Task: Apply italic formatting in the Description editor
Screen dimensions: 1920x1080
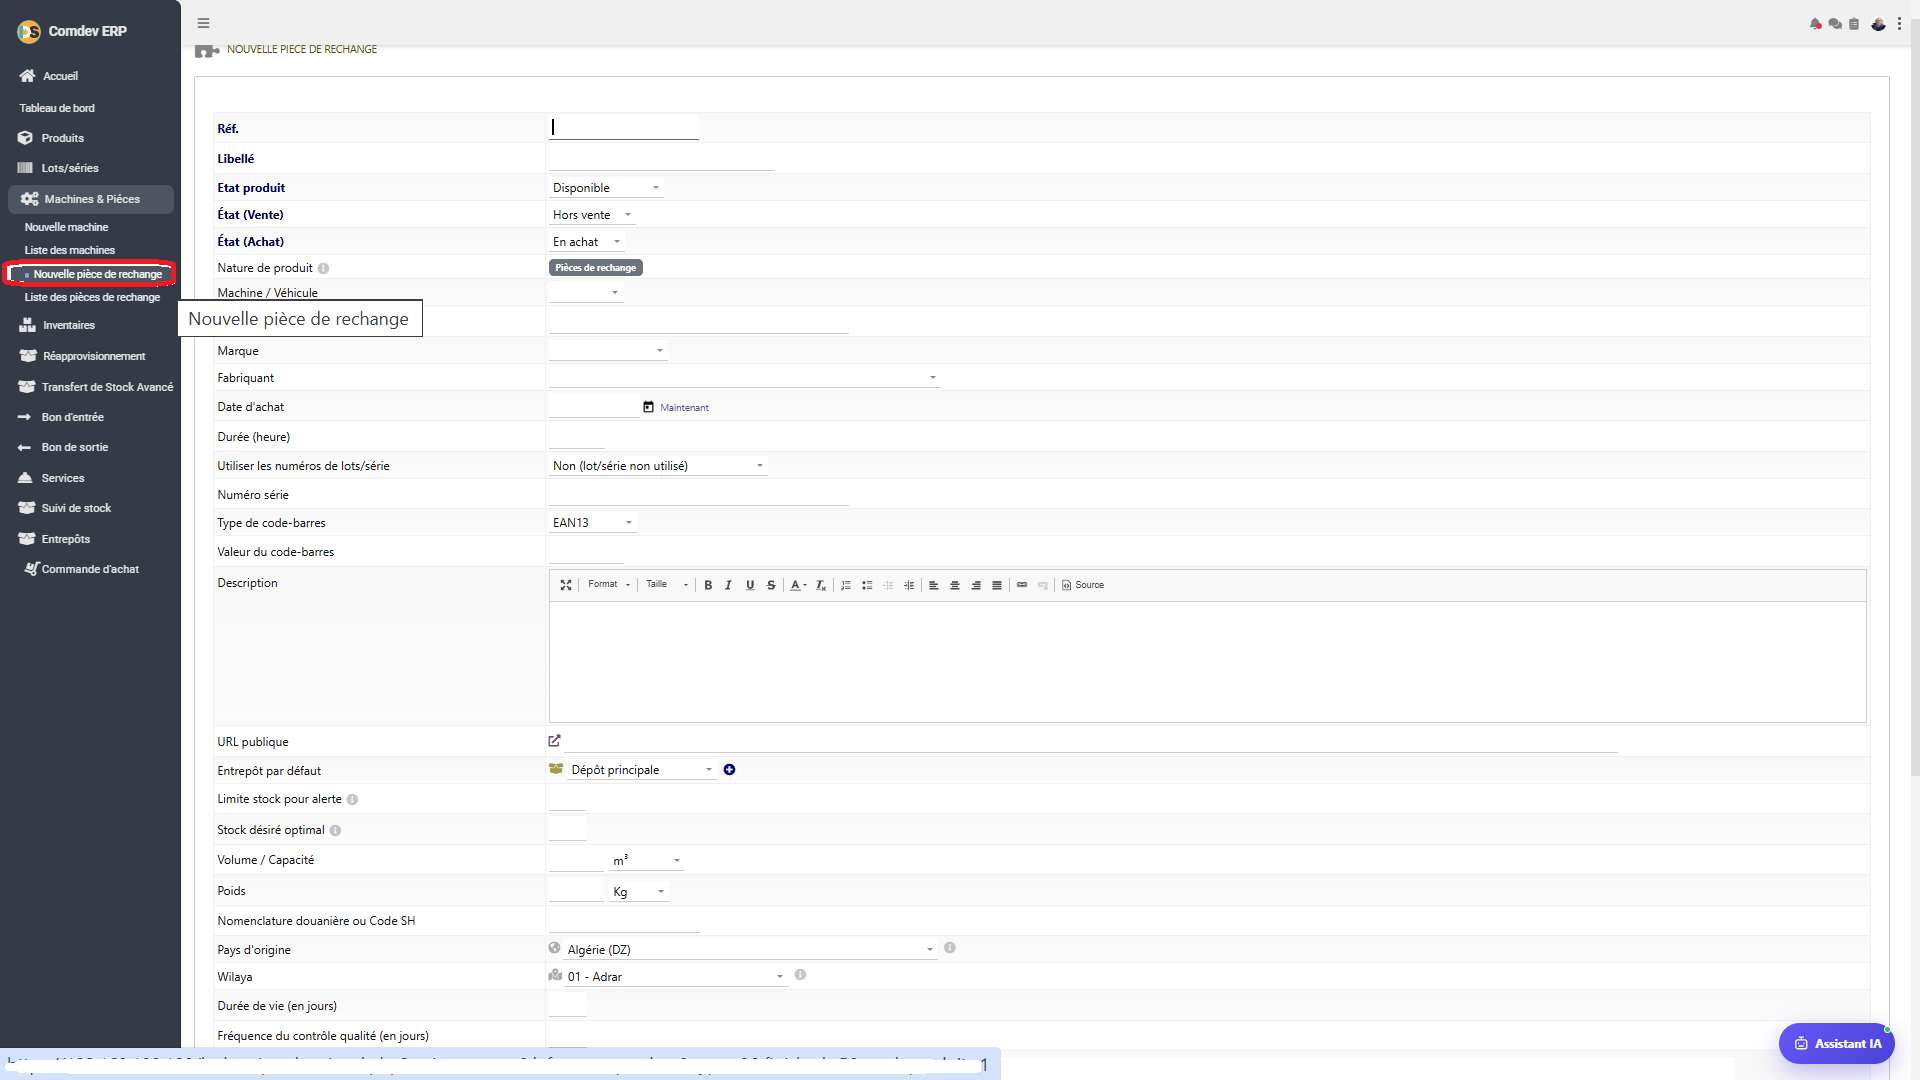Action: click(728, 585)
